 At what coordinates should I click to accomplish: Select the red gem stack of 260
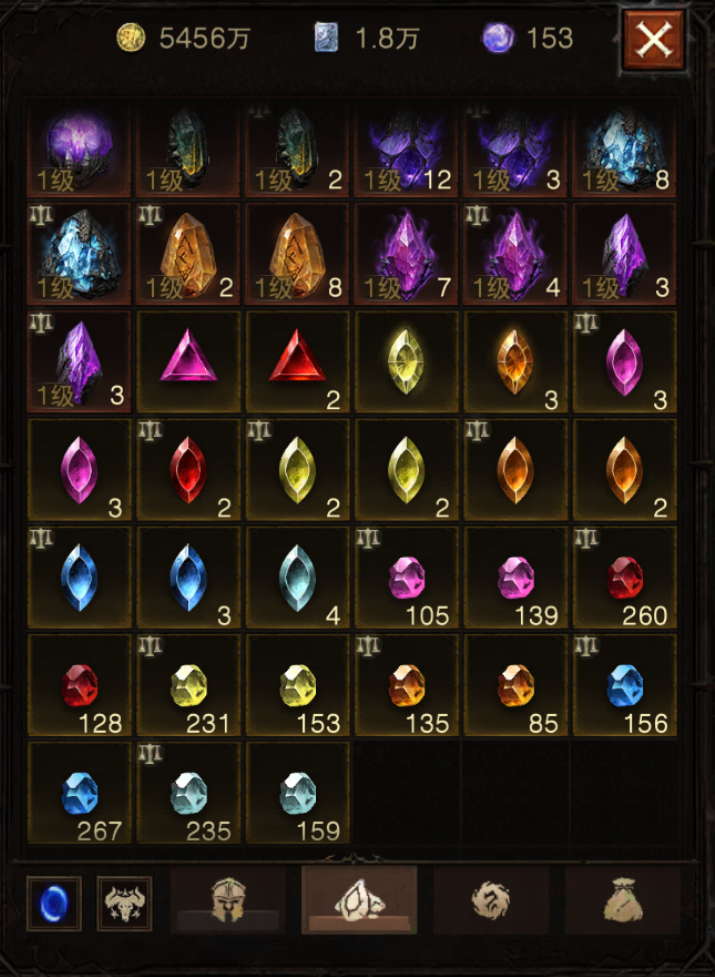click(625, 578)
